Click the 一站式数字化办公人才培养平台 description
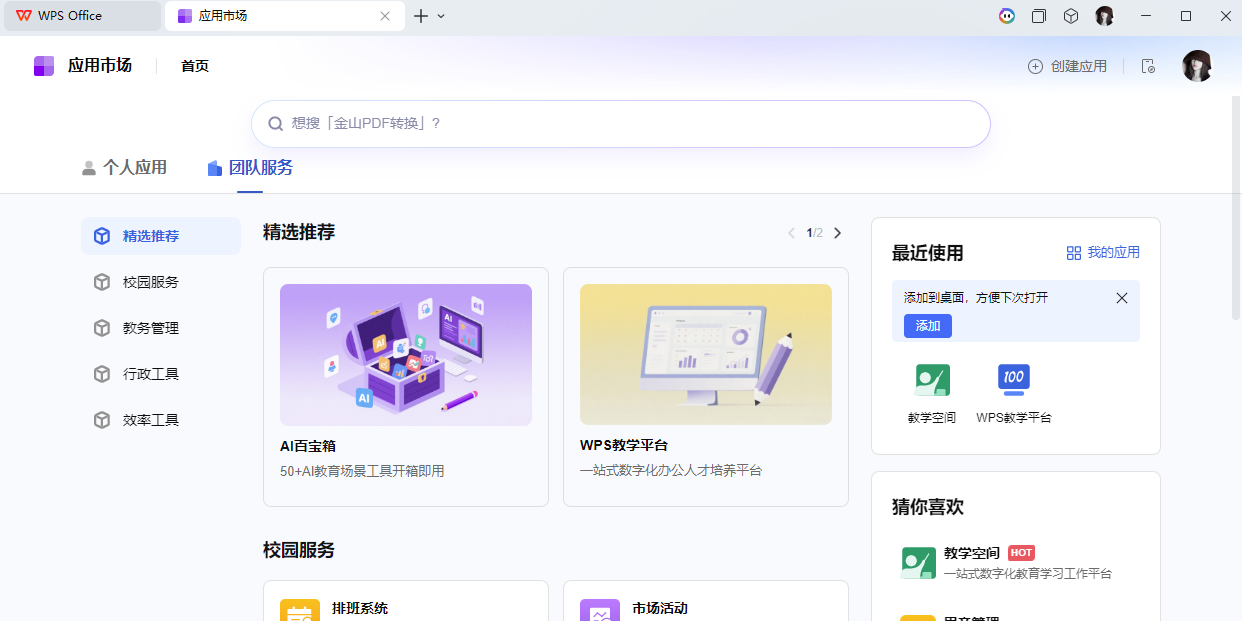Screen dimensions: 1242x621 [671, 470]
